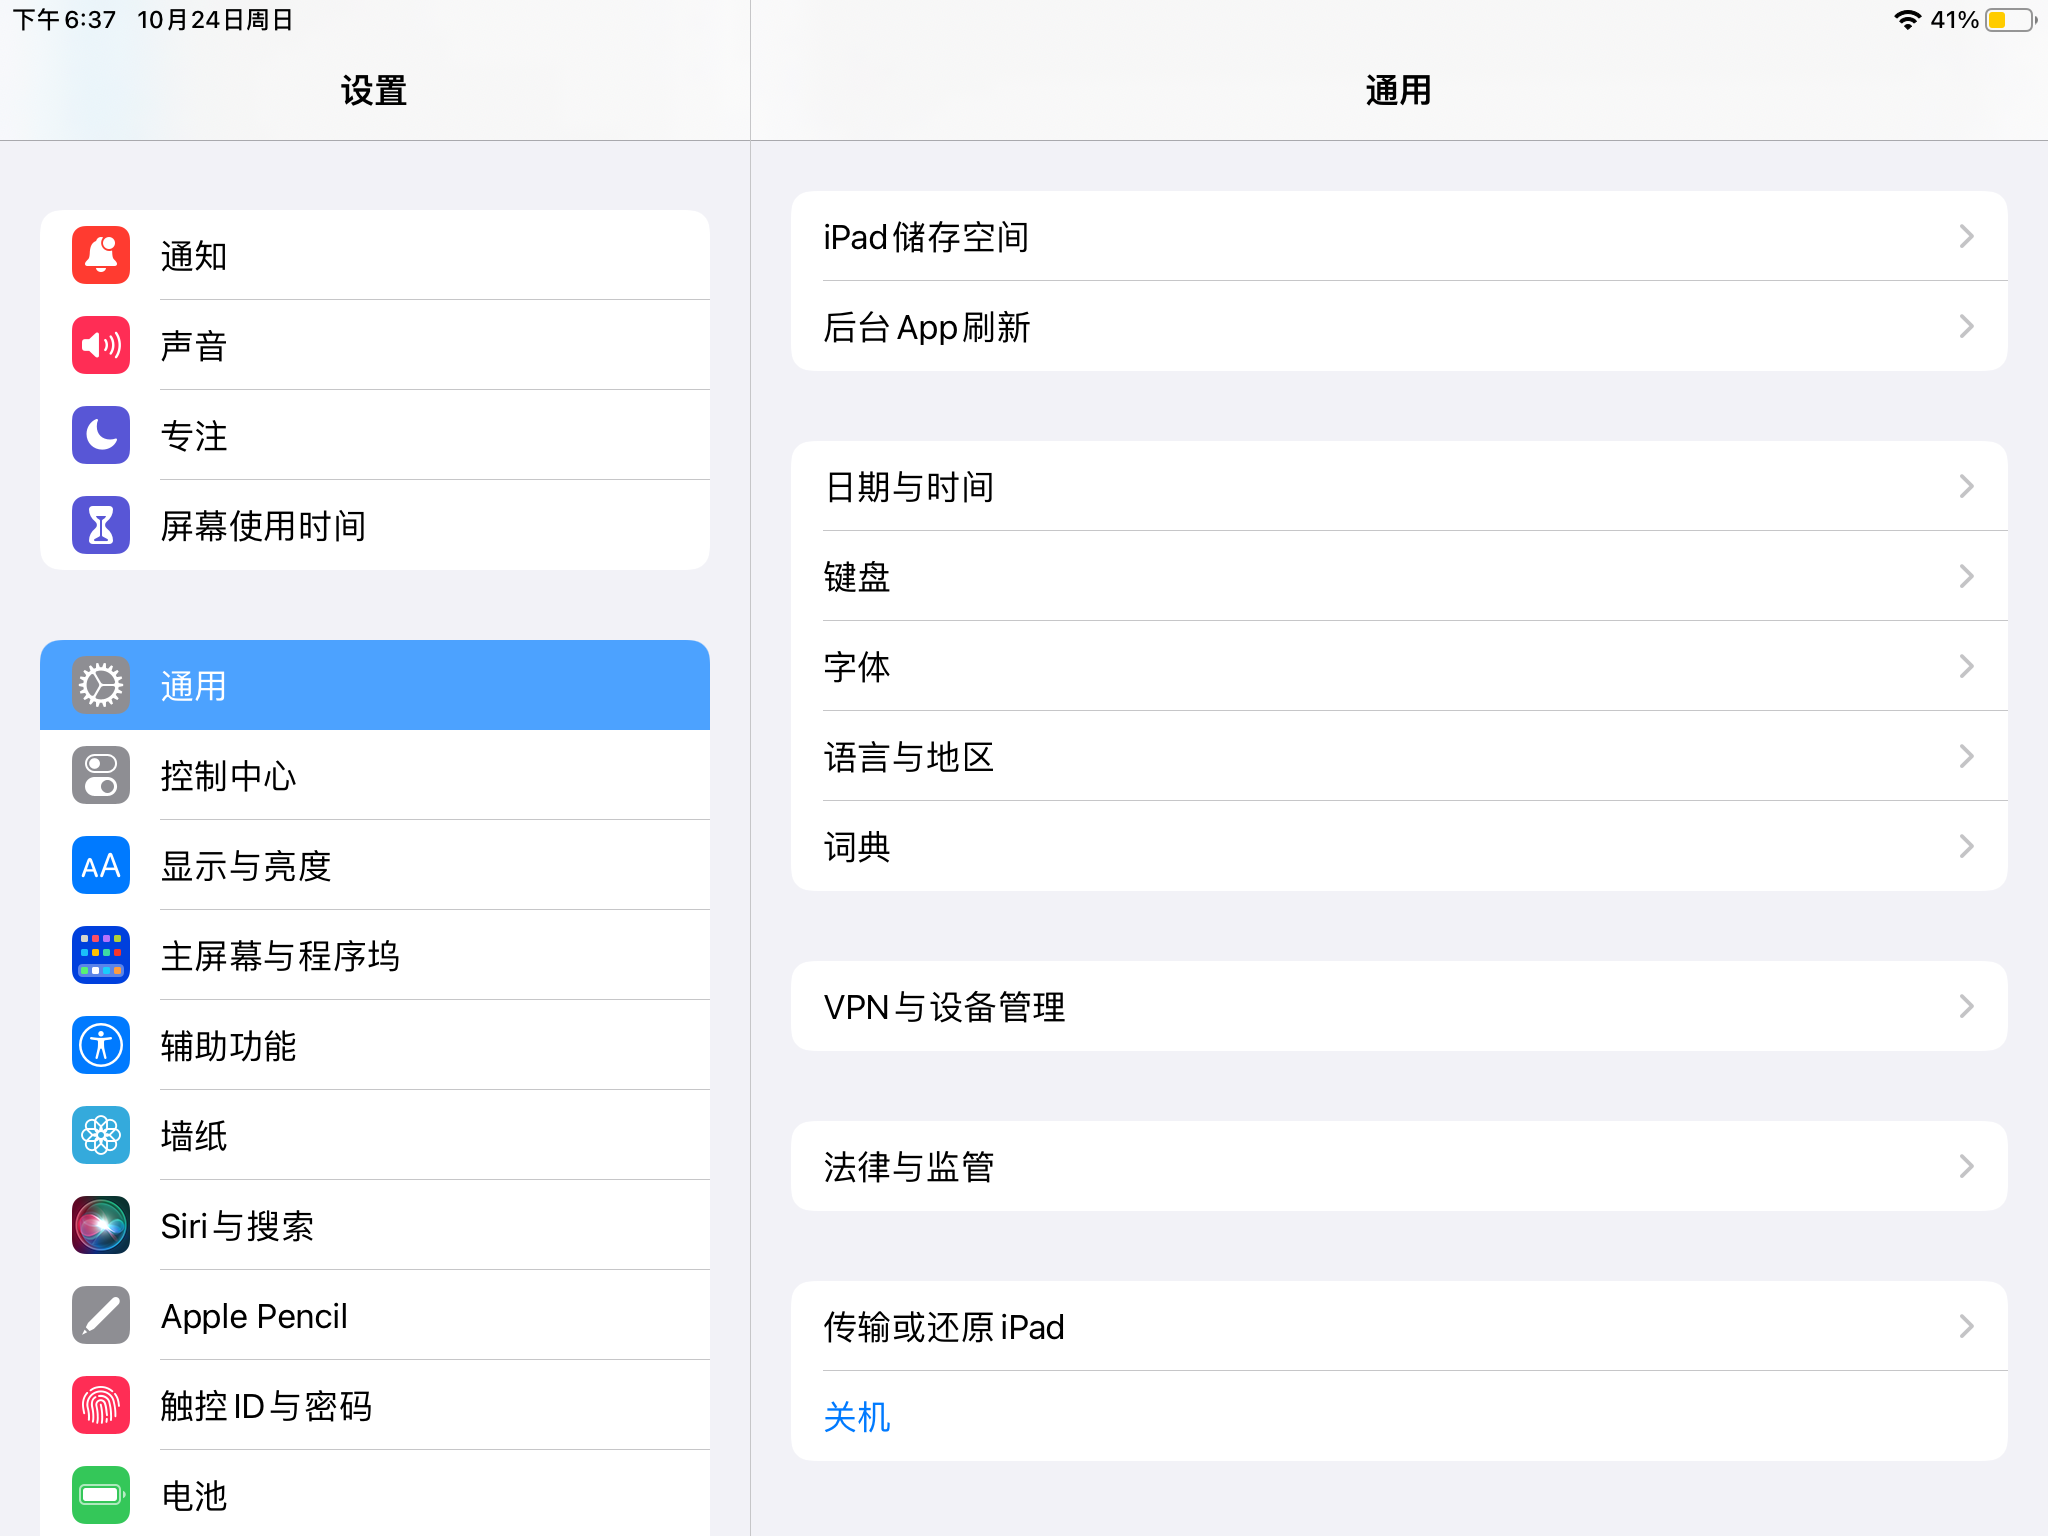Tap the battery indicator in status bar
2048x1536 pixels.
pyautogui.click(x=2010, y=20)
